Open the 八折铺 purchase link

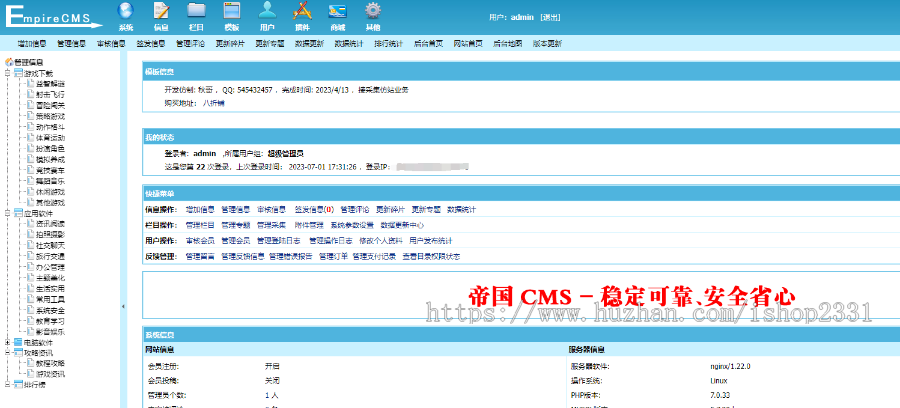[214, 103]
